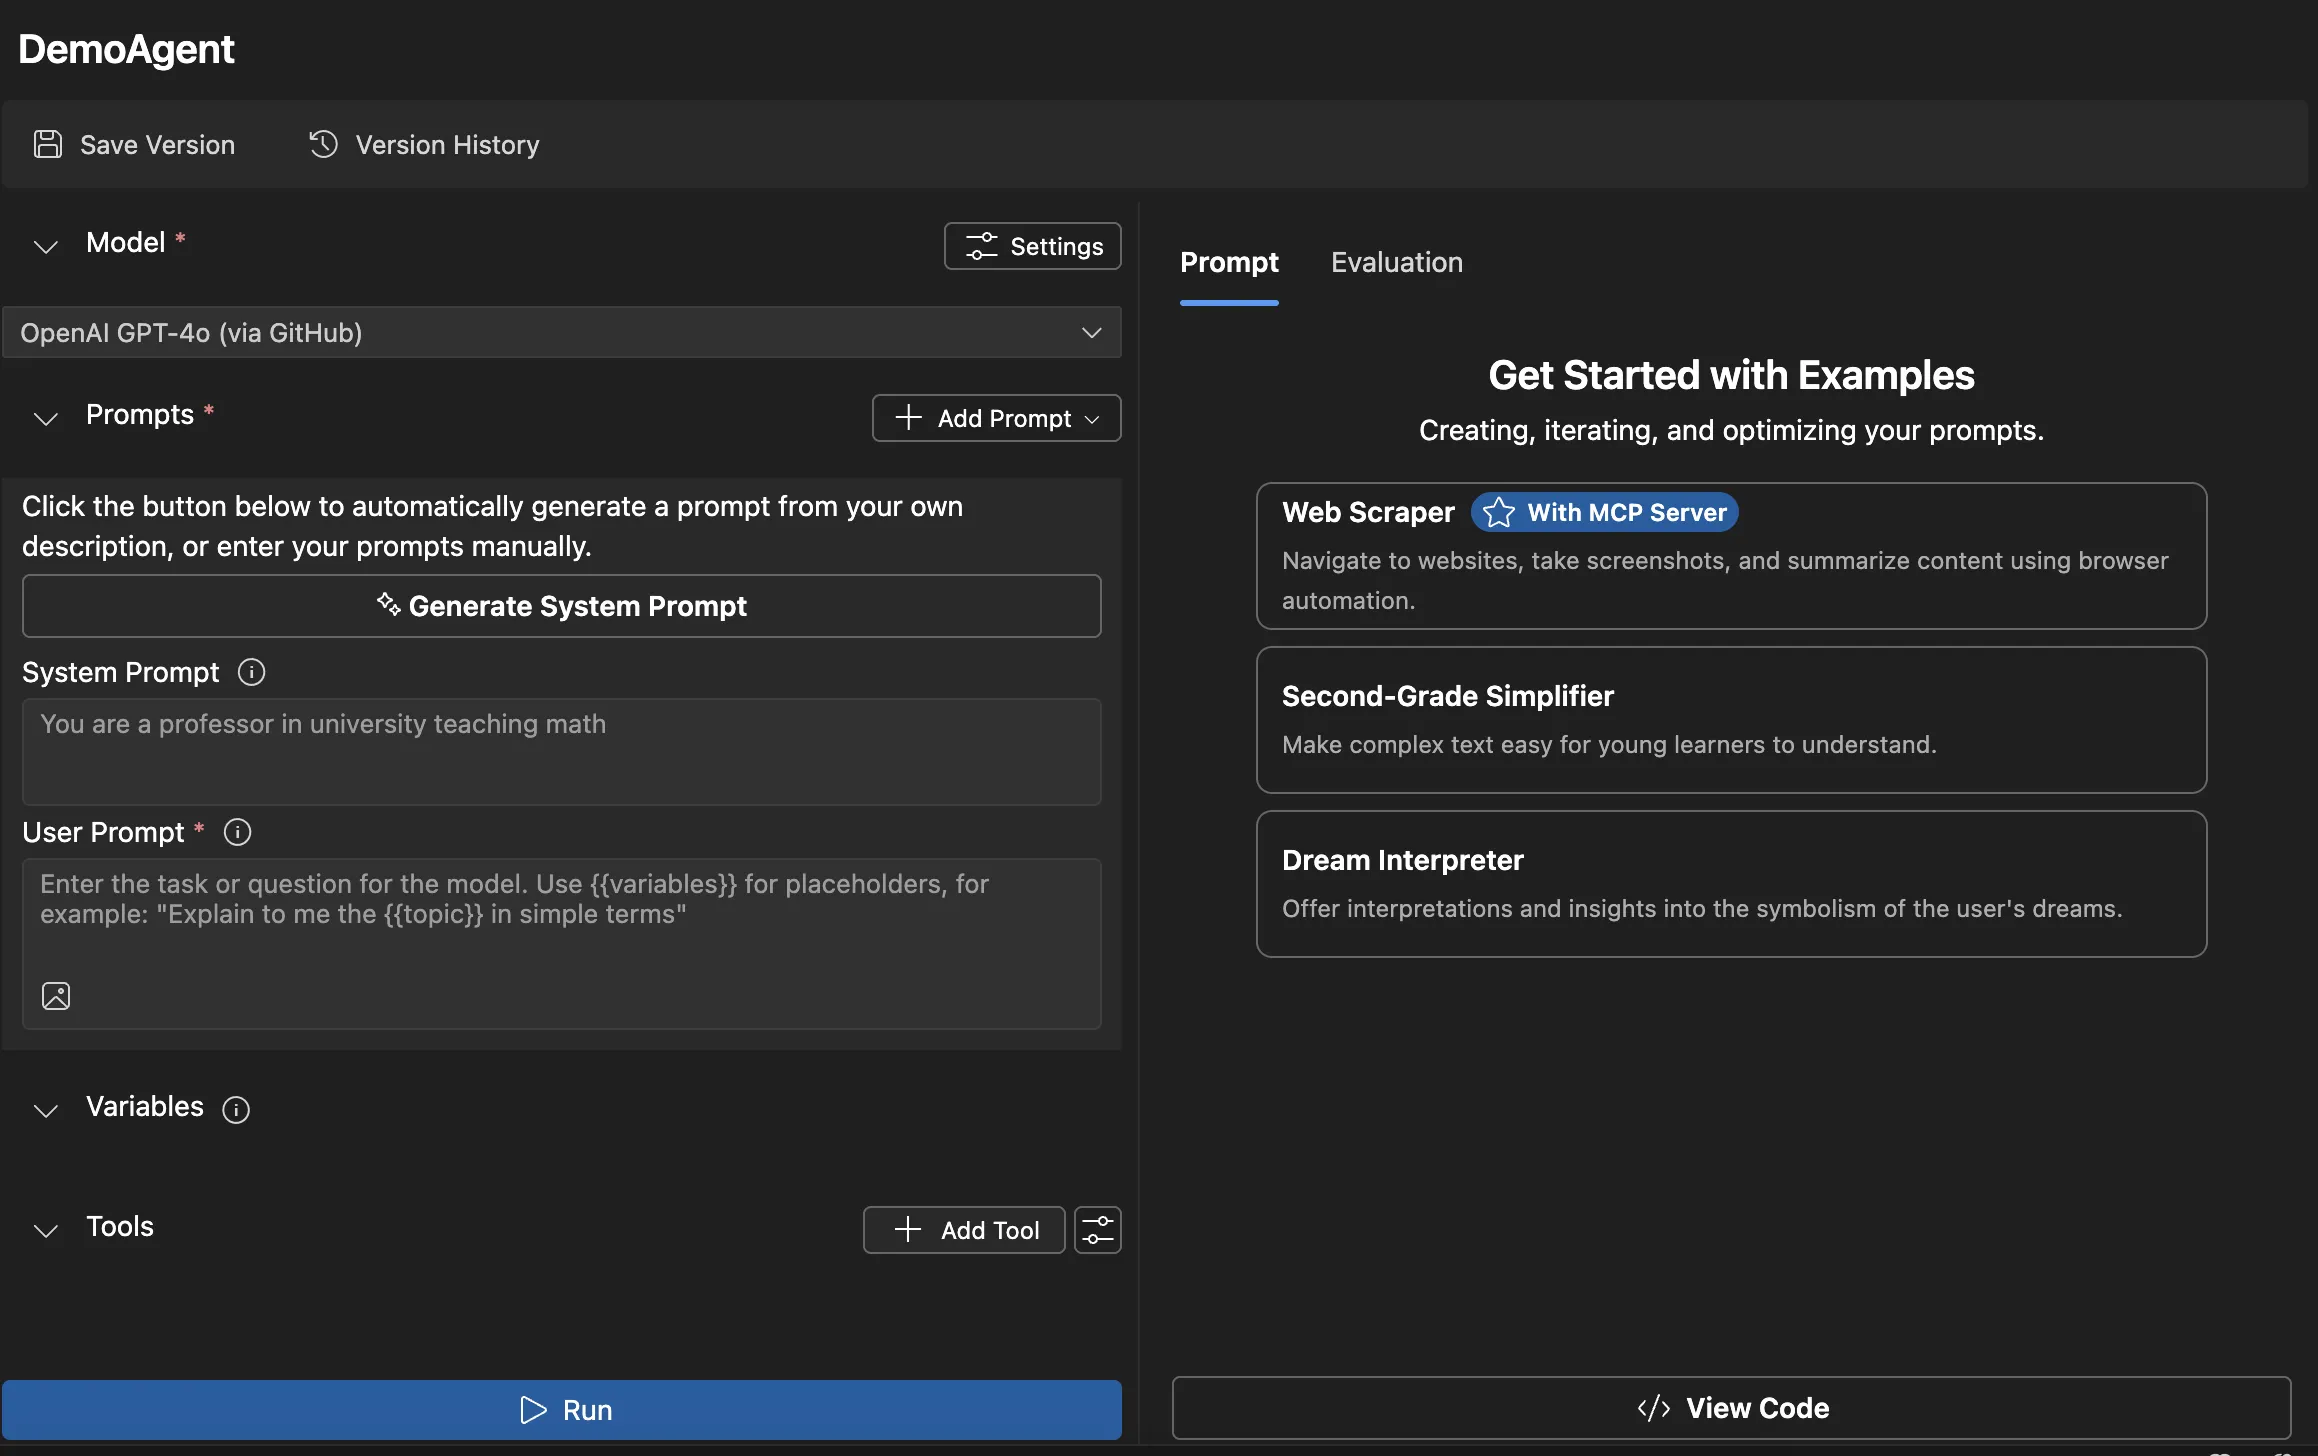Screen dimensions: 2318x1456
Task: Collapse the Prompts section
Action: point(46,418)
